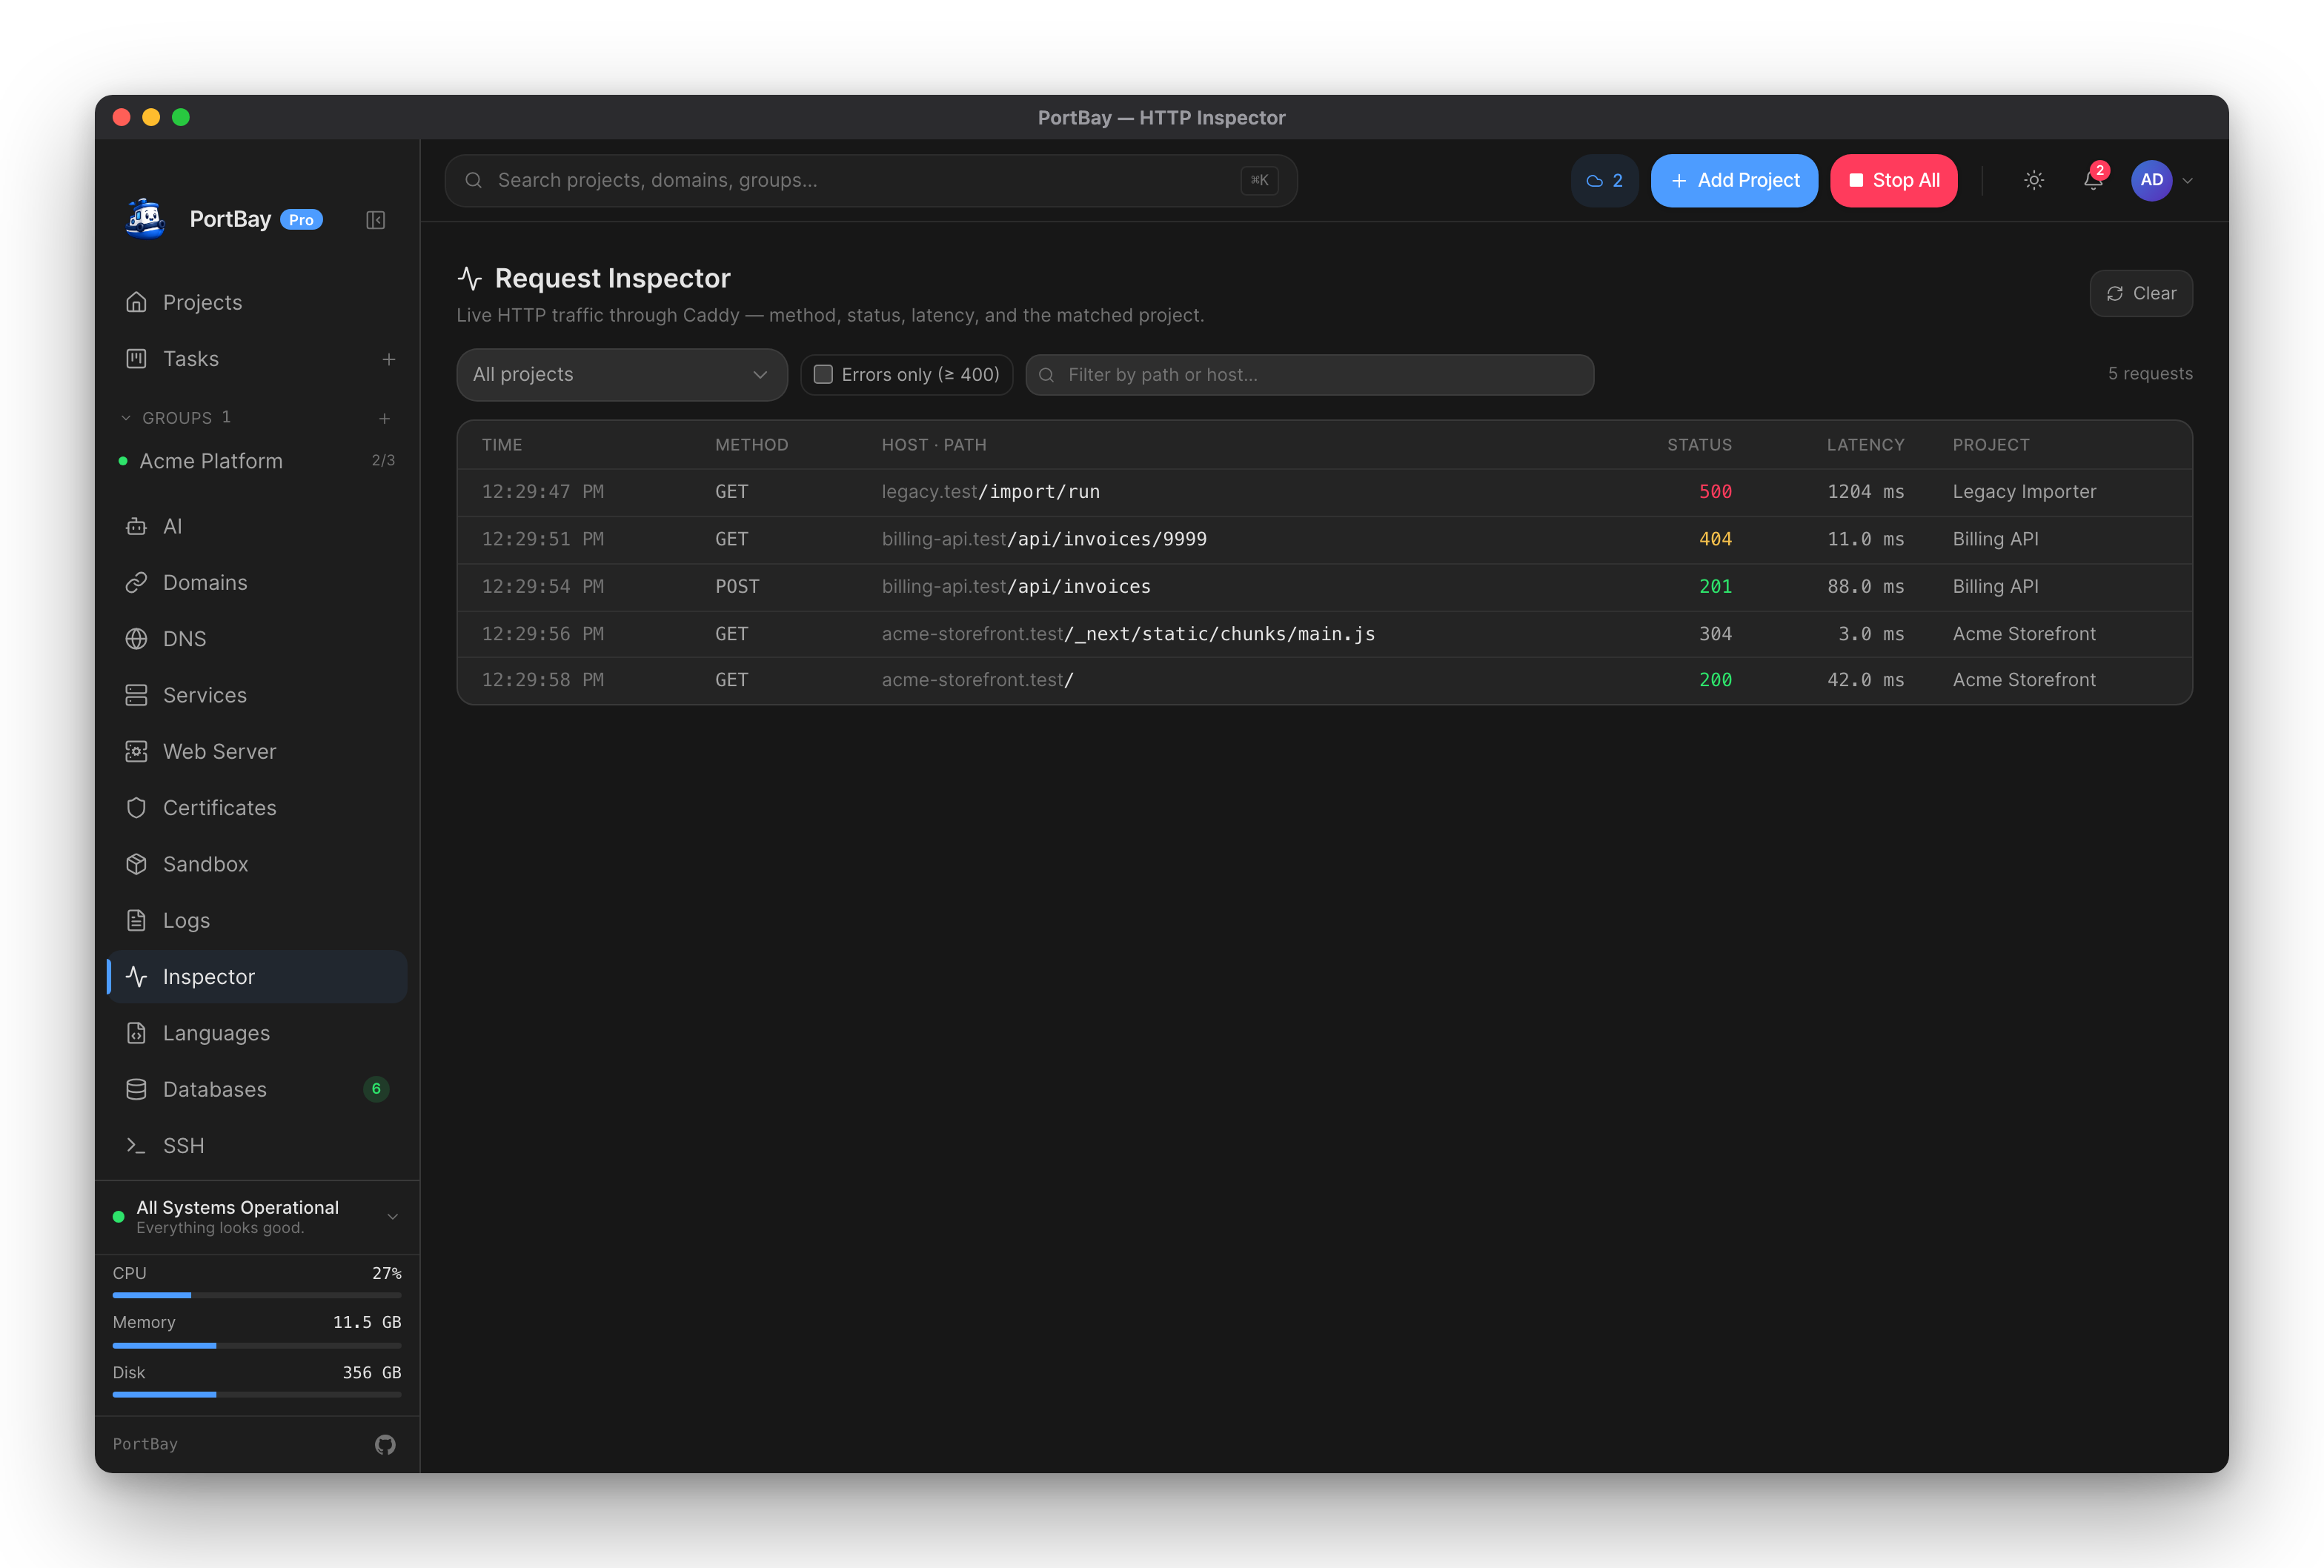Go to Certificates
The image size is (2324, 1568).
257,808
